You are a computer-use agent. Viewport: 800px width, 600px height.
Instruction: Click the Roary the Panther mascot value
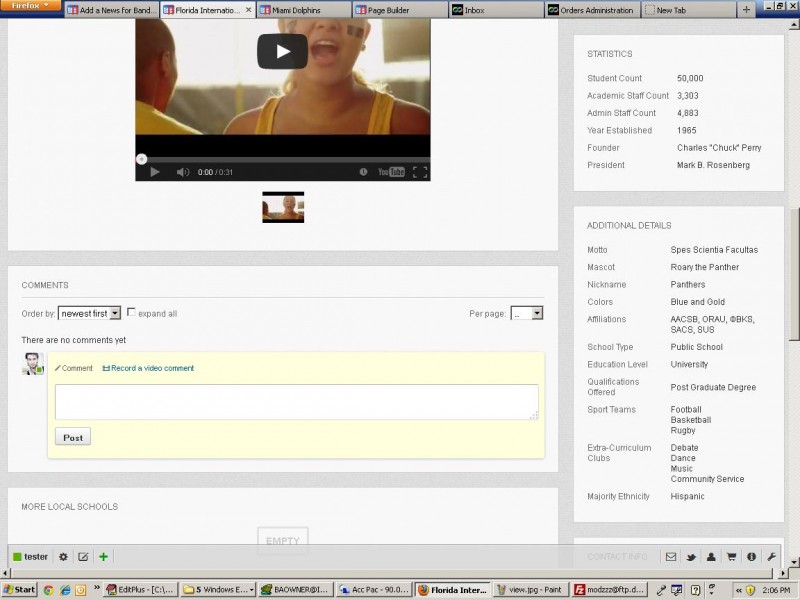[705, 267]
